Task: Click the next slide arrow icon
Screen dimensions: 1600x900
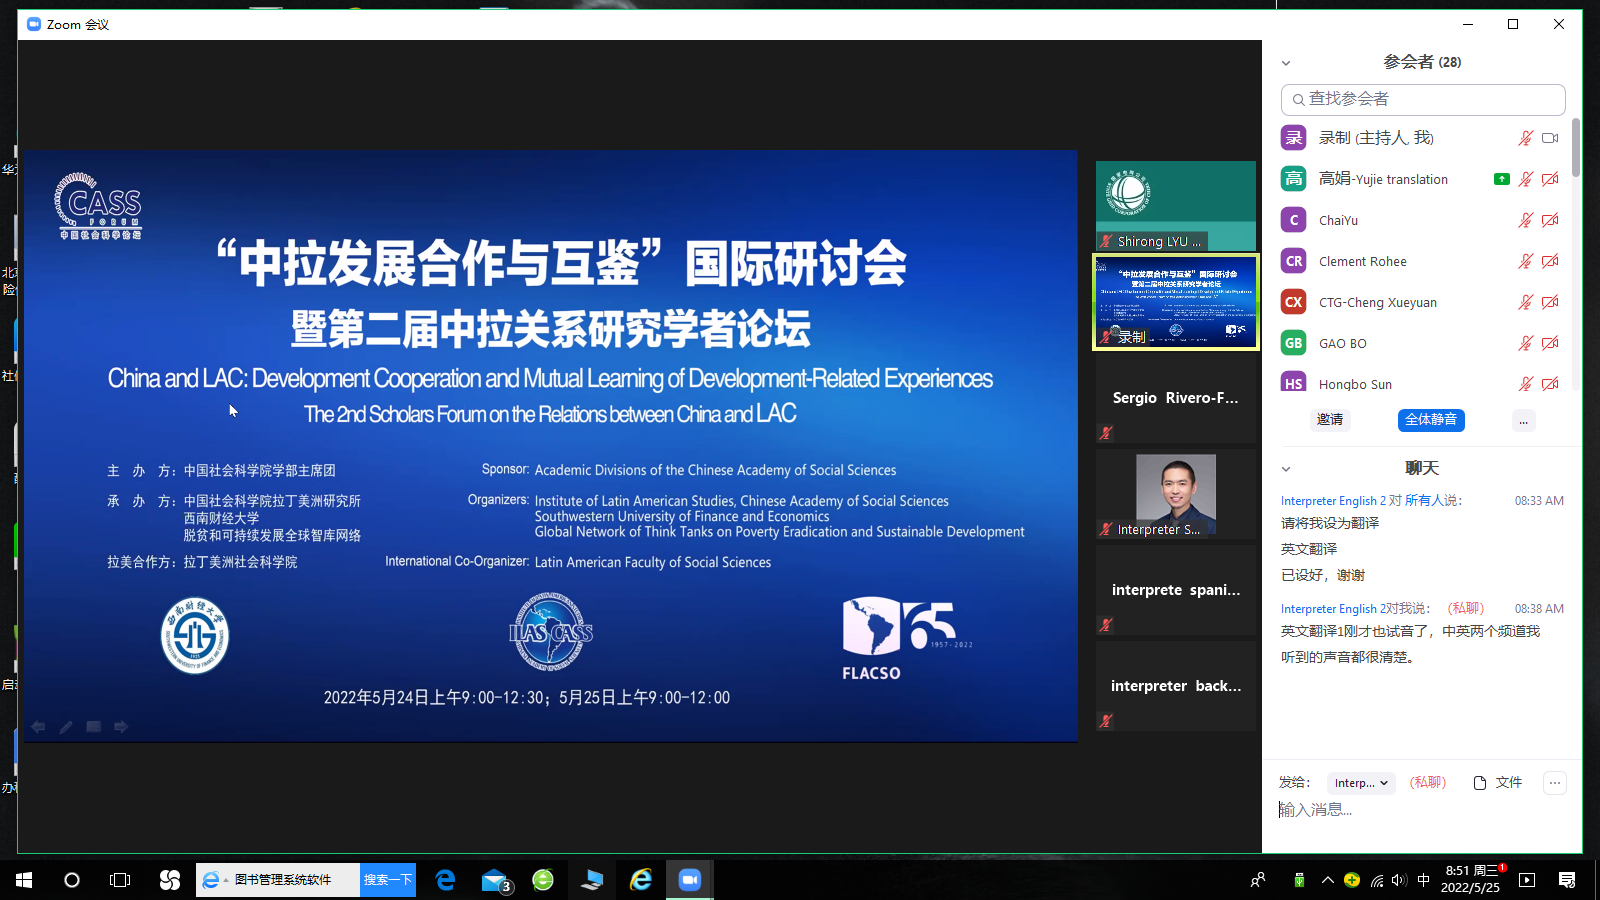Action: click(121, 727)
